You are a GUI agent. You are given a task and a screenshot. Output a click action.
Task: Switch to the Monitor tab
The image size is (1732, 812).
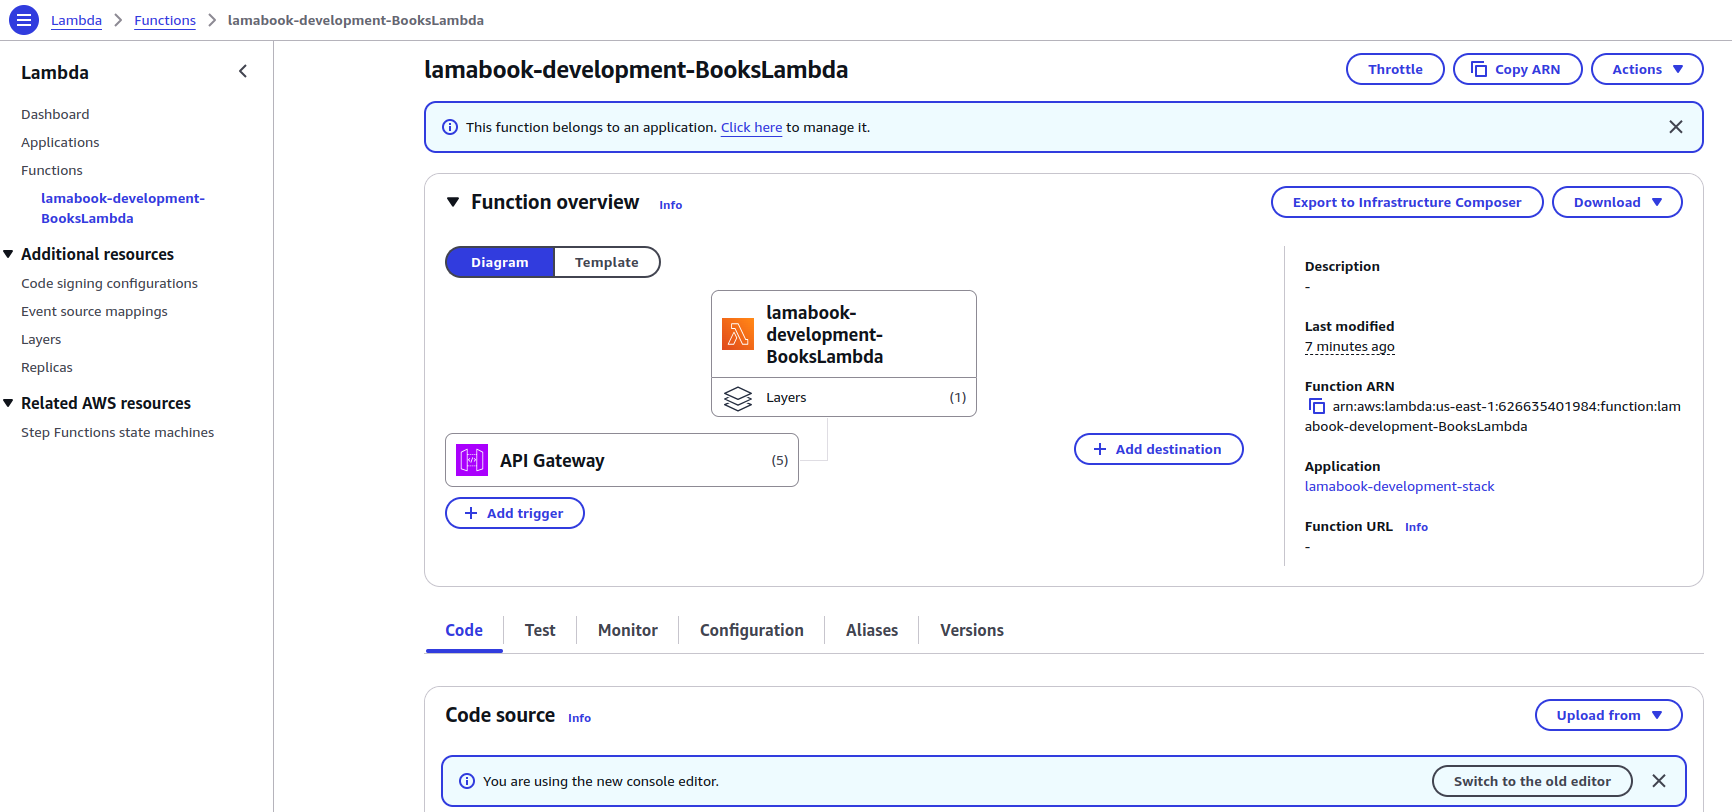coord(628,630)
